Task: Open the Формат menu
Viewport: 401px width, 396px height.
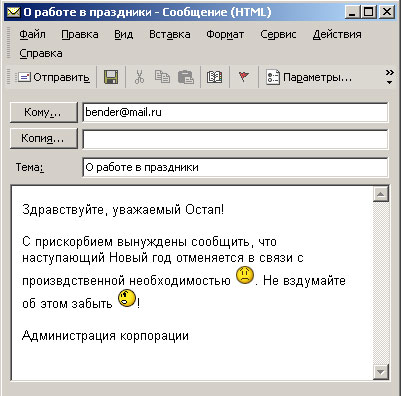Action: [x=225, y=34]
